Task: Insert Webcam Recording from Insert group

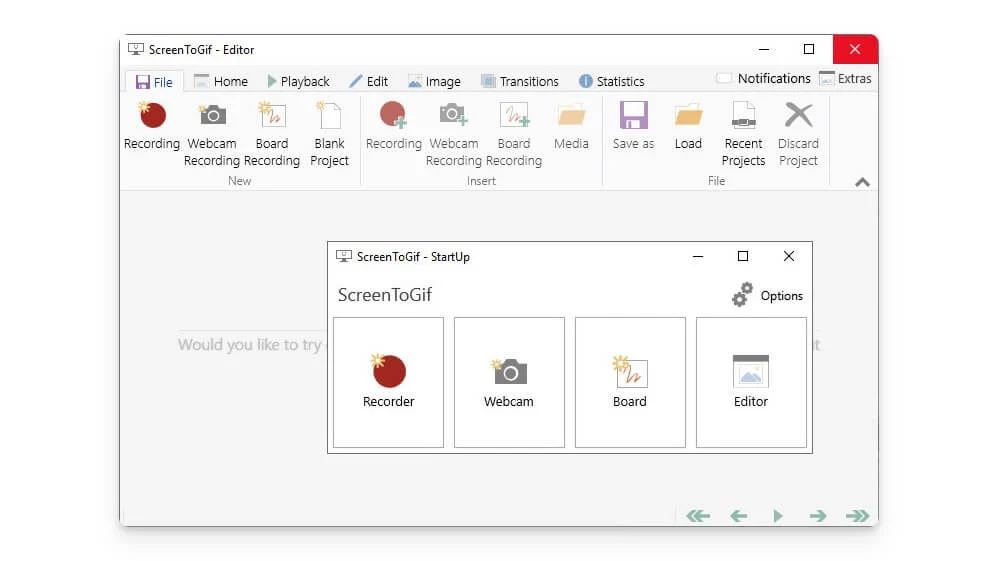Action: (454, 134)
